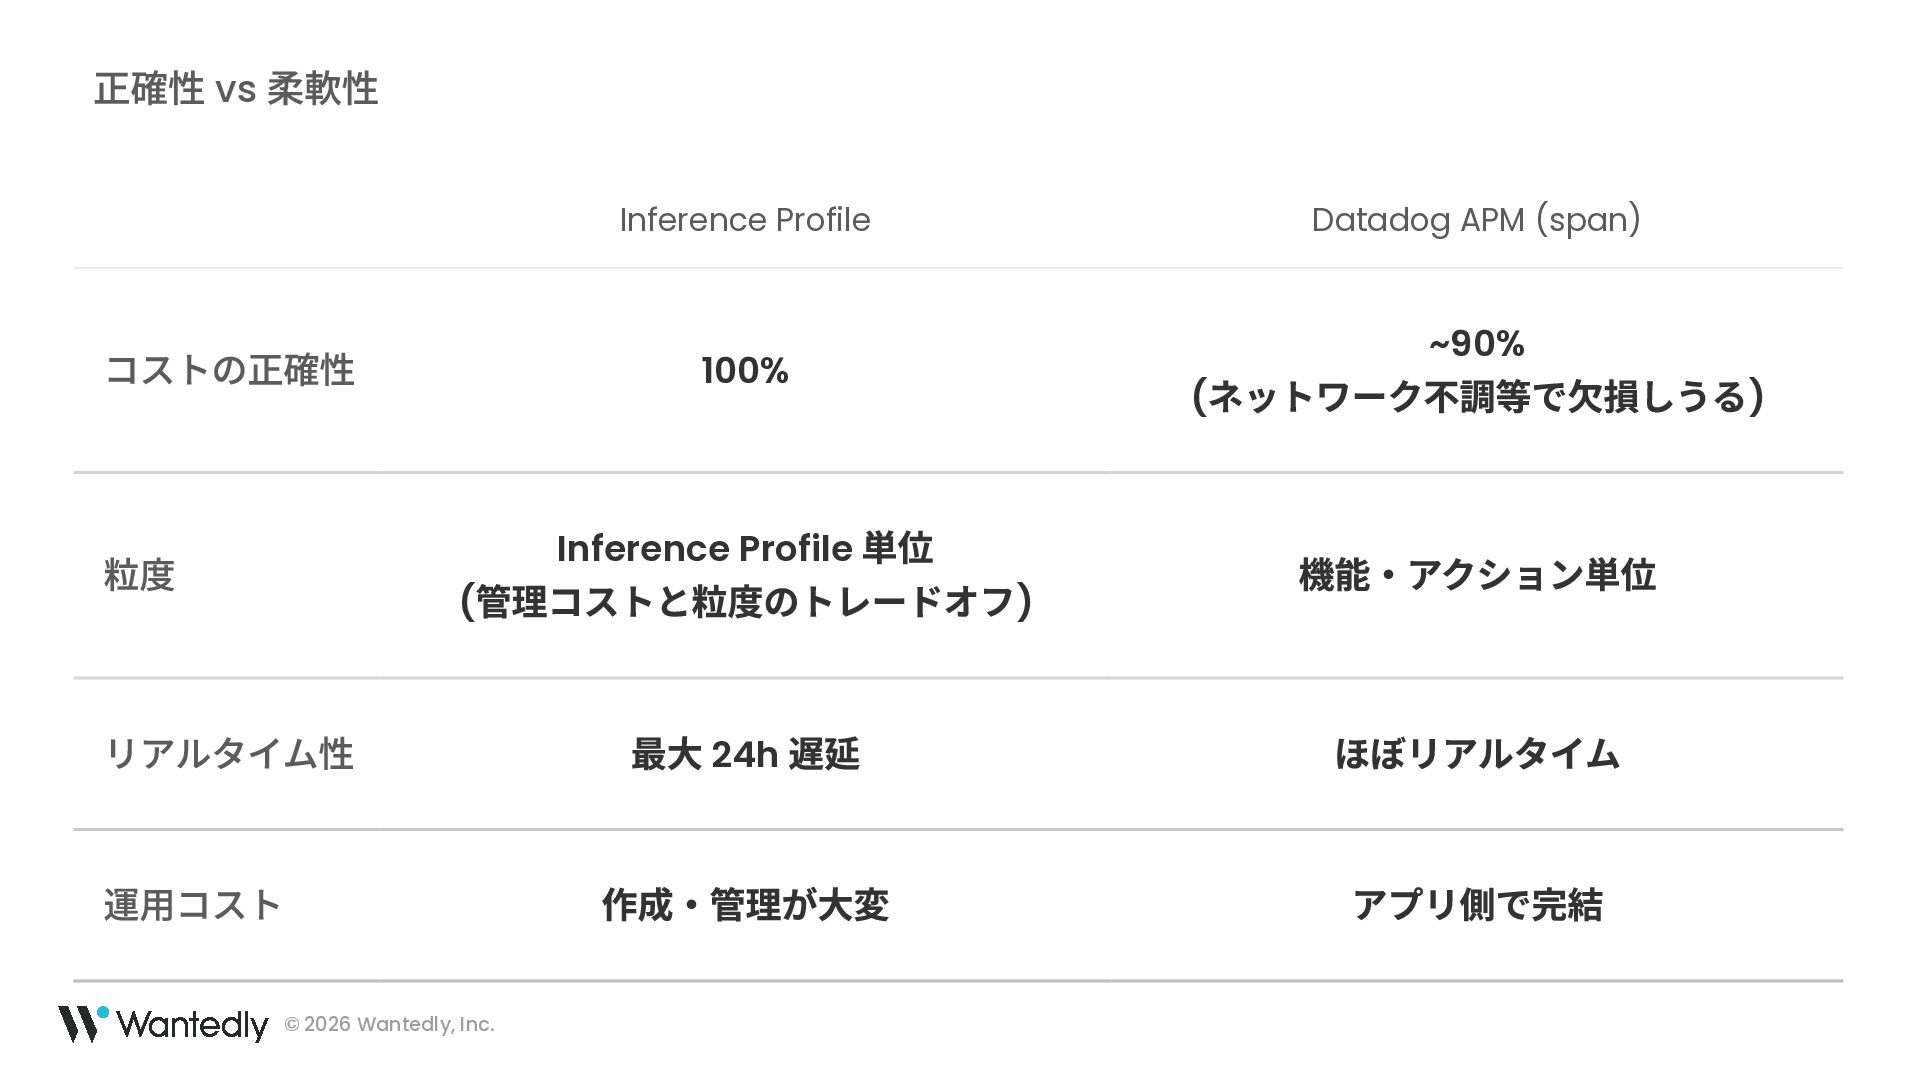This screenshot has height=1080, width=1920.
Task: Select the アプリ側で完結 cell
Action: [x=1477, y=906]
